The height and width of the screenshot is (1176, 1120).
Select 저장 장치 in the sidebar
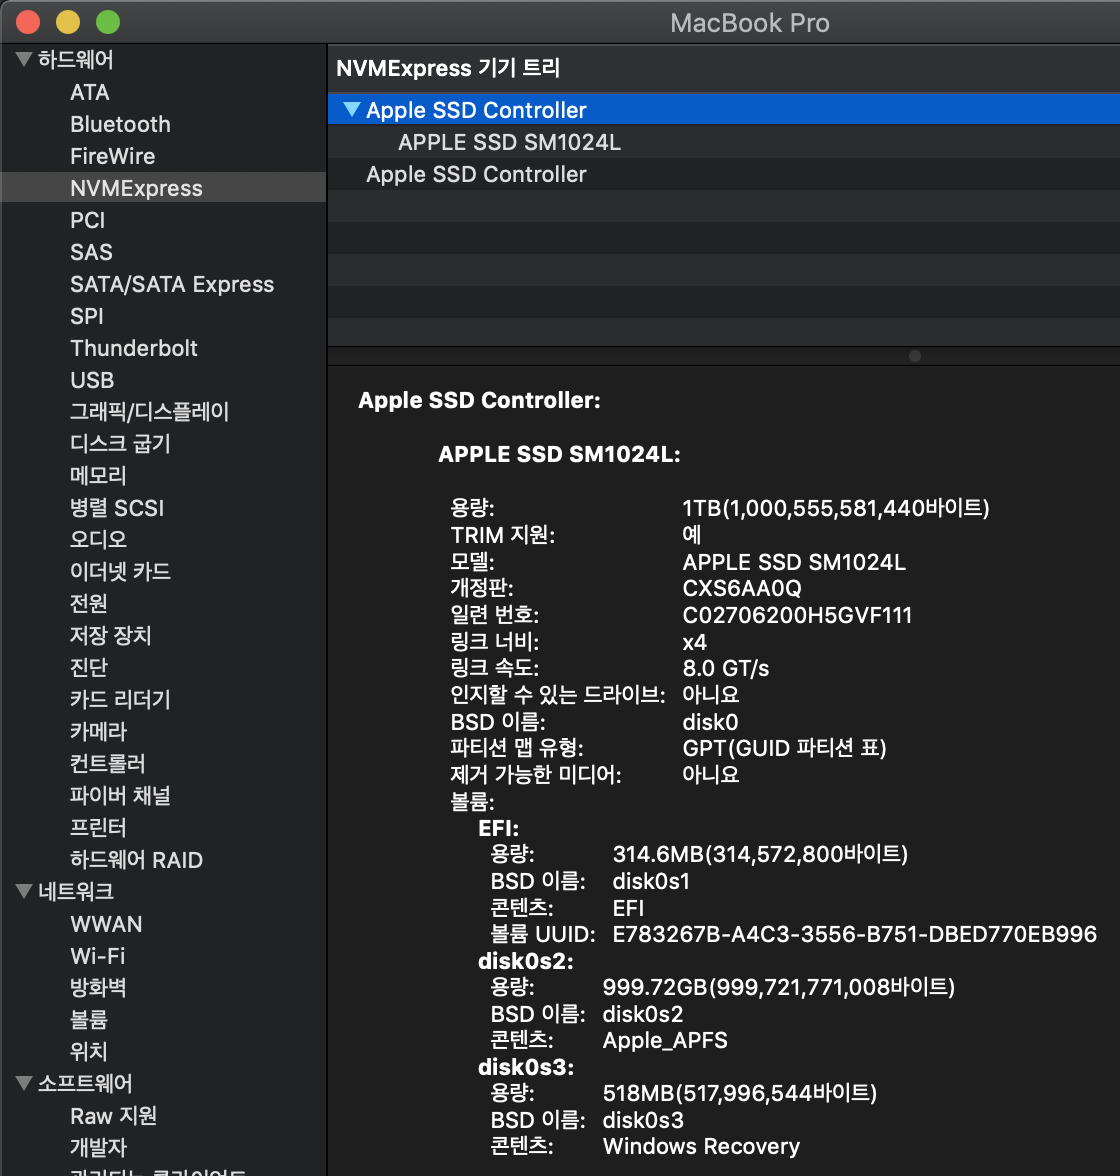(110, 635)
